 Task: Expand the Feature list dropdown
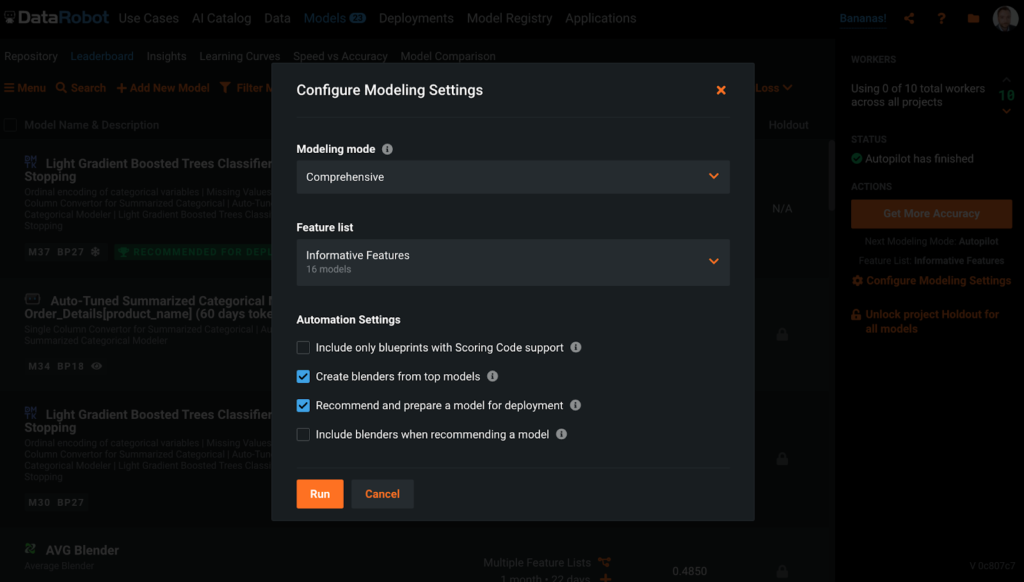coord(512,262)
